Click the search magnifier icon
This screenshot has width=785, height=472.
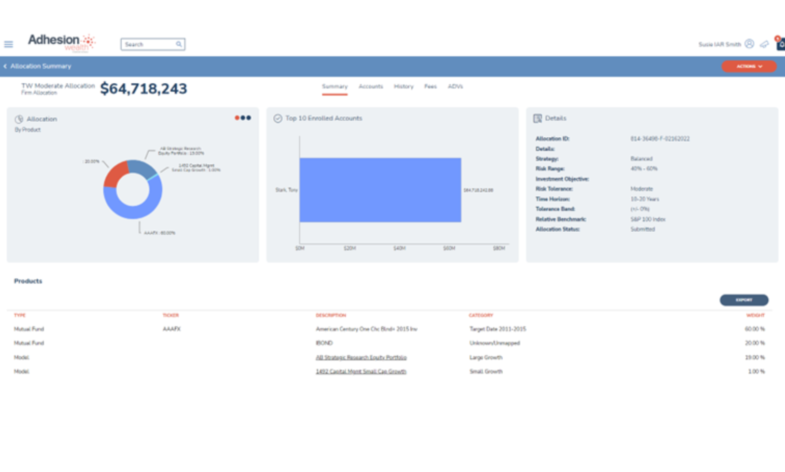(x=179, y=44)
